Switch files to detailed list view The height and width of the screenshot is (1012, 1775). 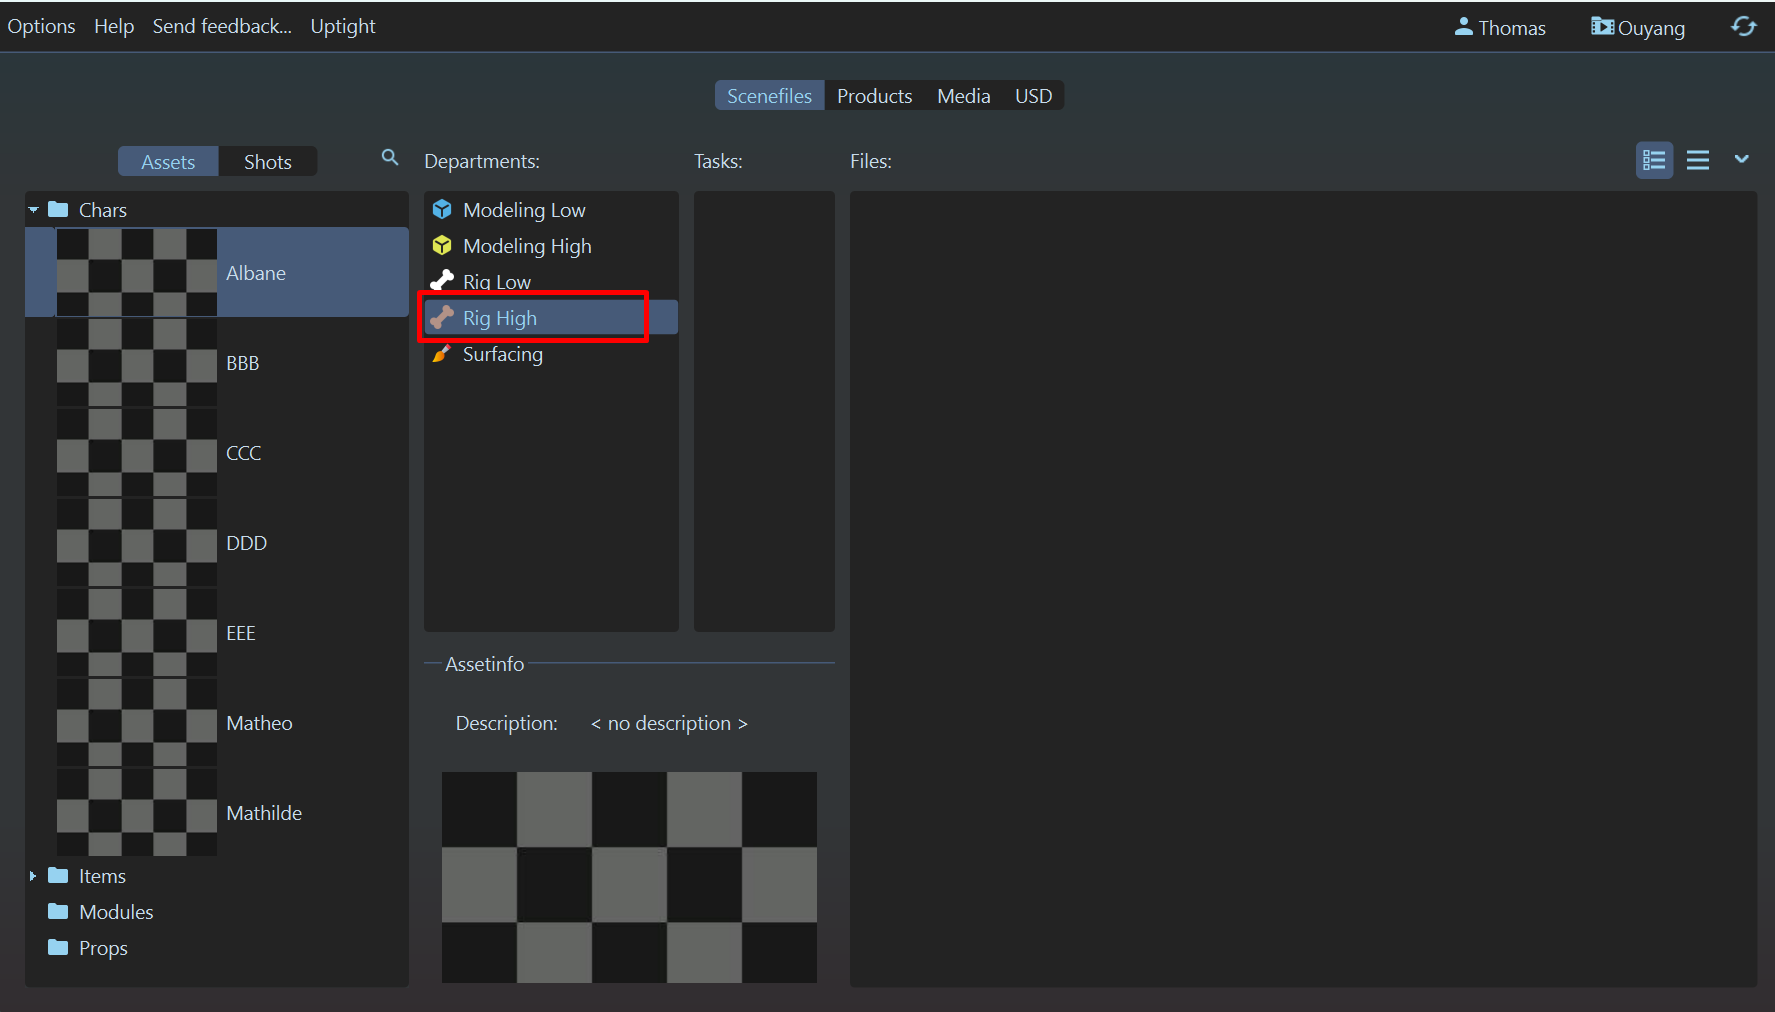coord(1654,160)
